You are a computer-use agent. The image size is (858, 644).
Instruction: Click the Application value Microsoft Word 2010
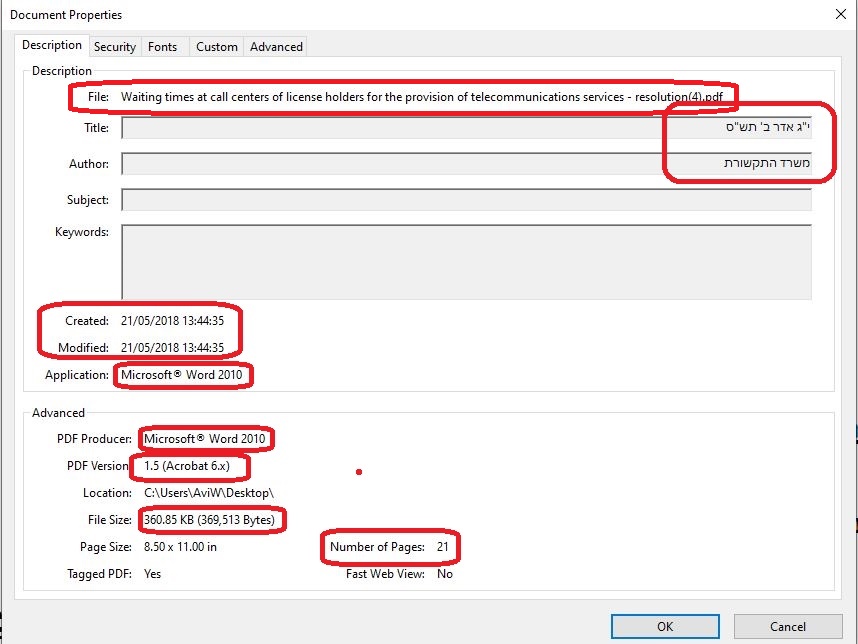tap(182, 375)
